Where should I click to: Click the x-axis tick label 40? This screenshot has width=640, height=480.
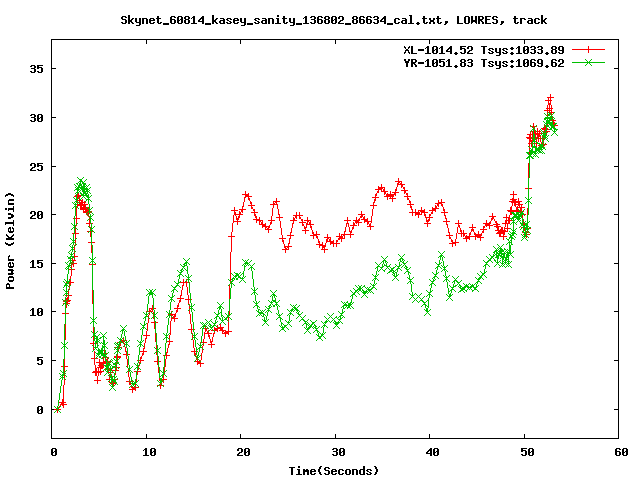(x=432, y=452)
